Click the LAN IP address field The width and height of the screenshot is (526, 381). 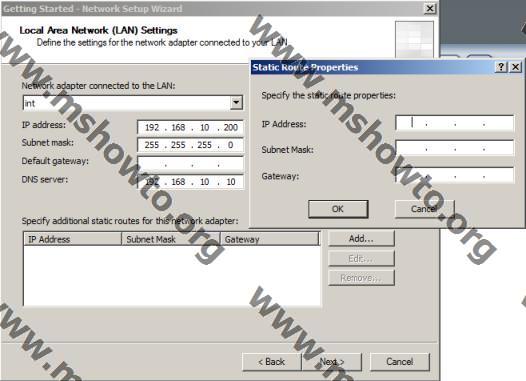[x=190, y=127]
